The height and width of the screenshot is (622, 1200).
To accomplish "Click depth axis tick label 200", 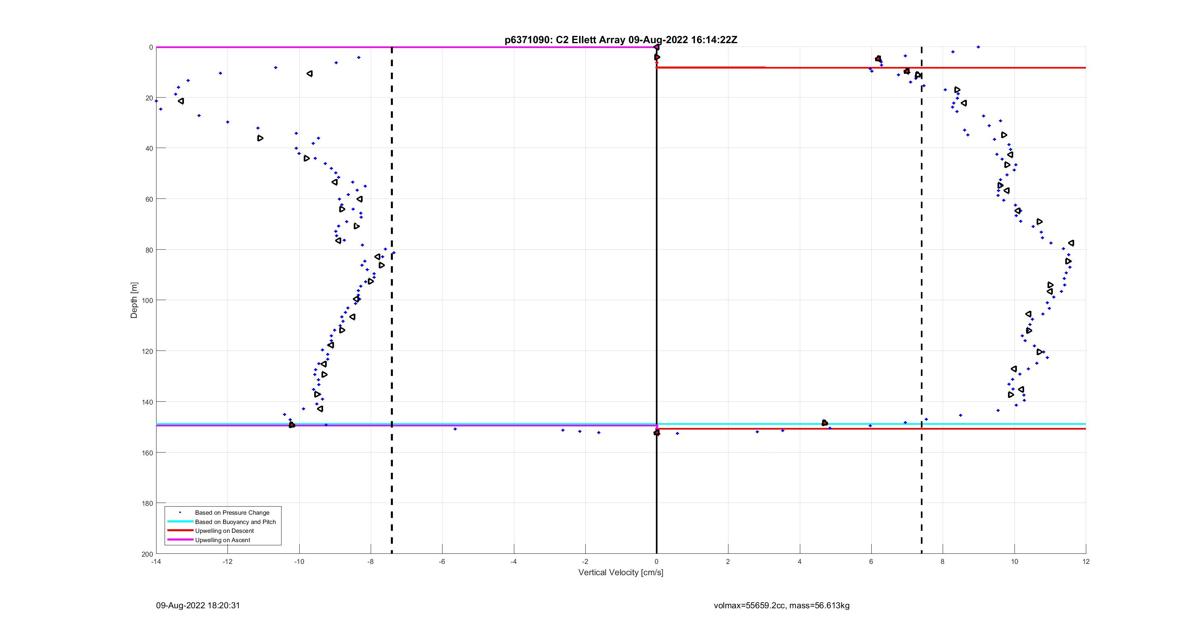I will click(147, 554).
